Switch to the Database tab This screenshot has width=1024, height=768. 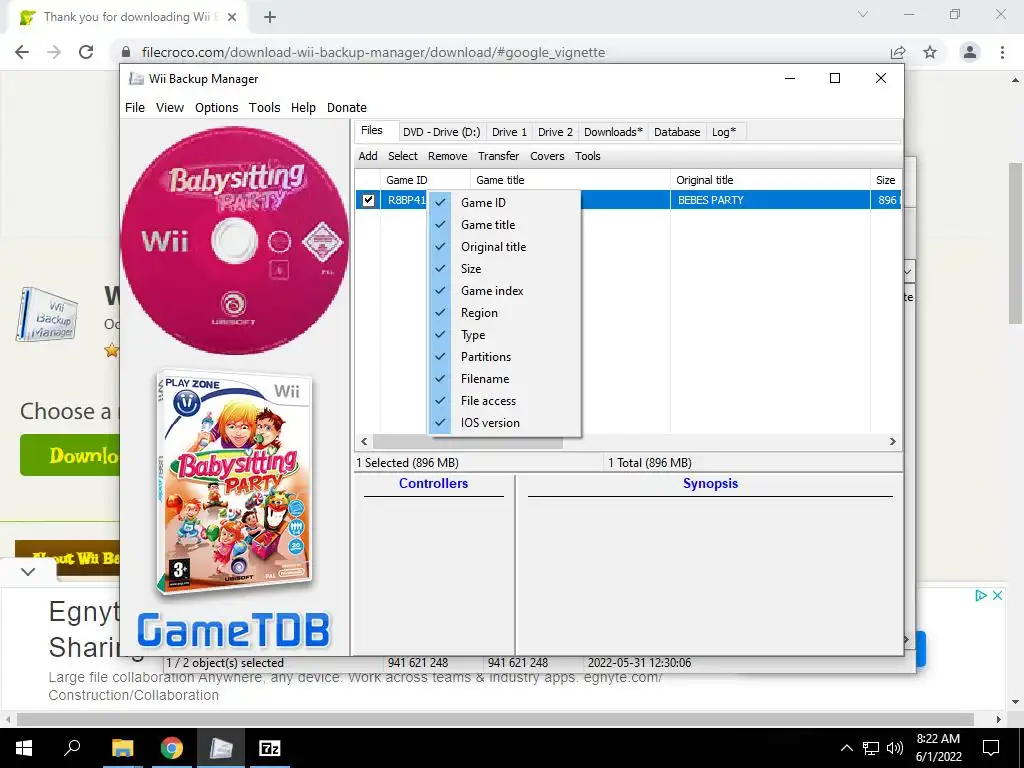[x=677, y=132]
